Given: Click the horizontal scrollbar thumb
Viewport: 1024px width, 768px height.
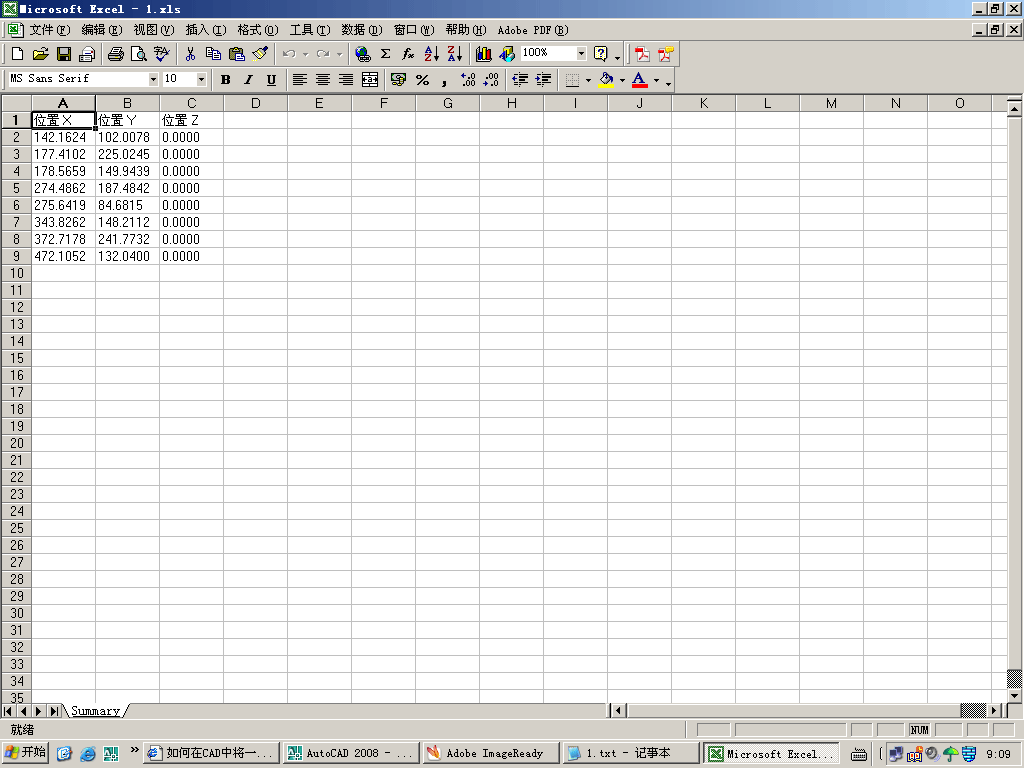Looking at the screenshot, I should (x=973, y=711).
